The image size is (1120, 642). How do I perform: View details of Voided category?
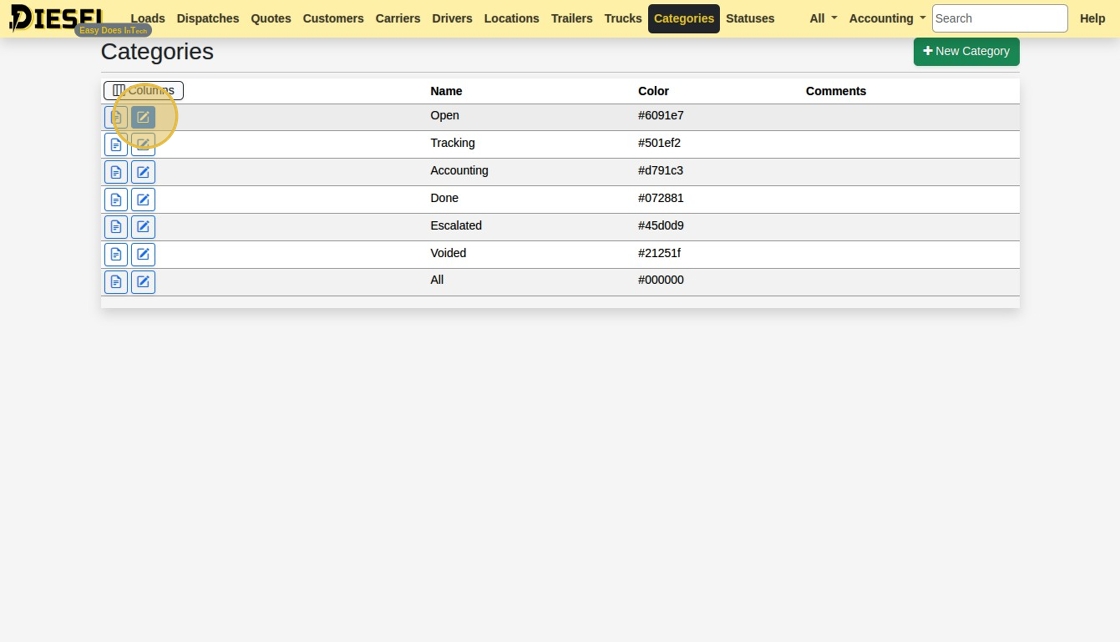pyautogui.click(x=116, y=254)
